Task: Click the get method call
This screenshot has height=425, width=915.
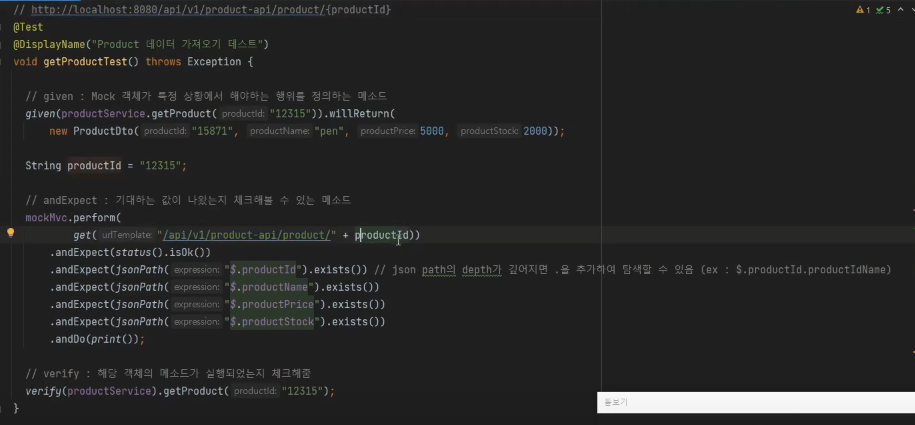Action: (x=82, y=235)
